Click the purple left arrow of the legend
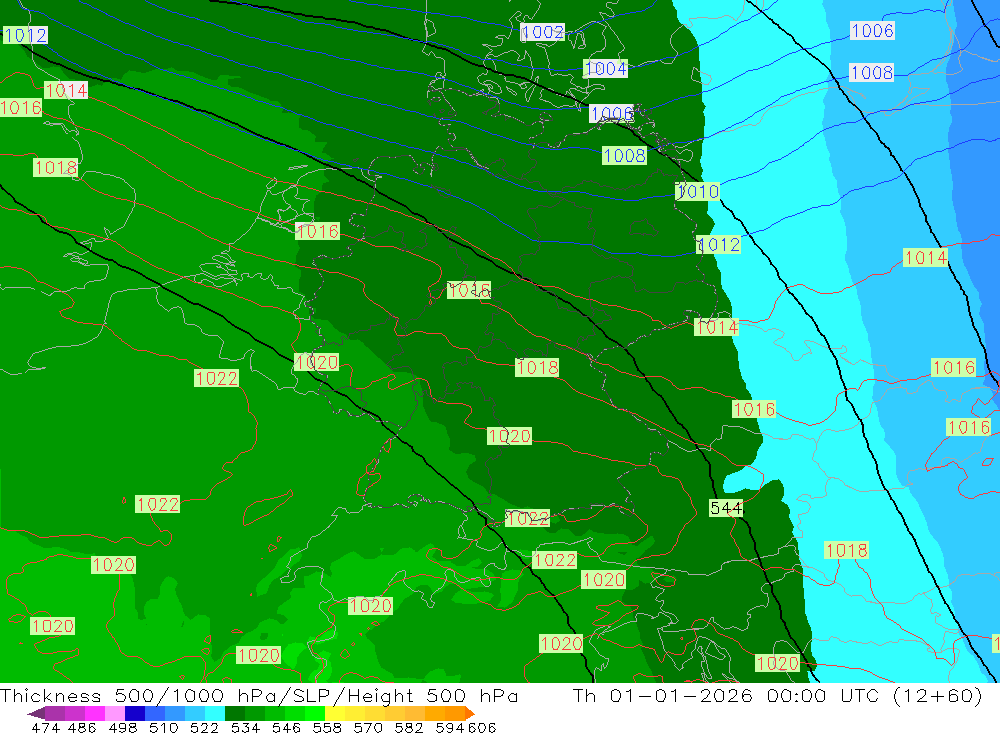1000x733 pixels. coord(35,714)
